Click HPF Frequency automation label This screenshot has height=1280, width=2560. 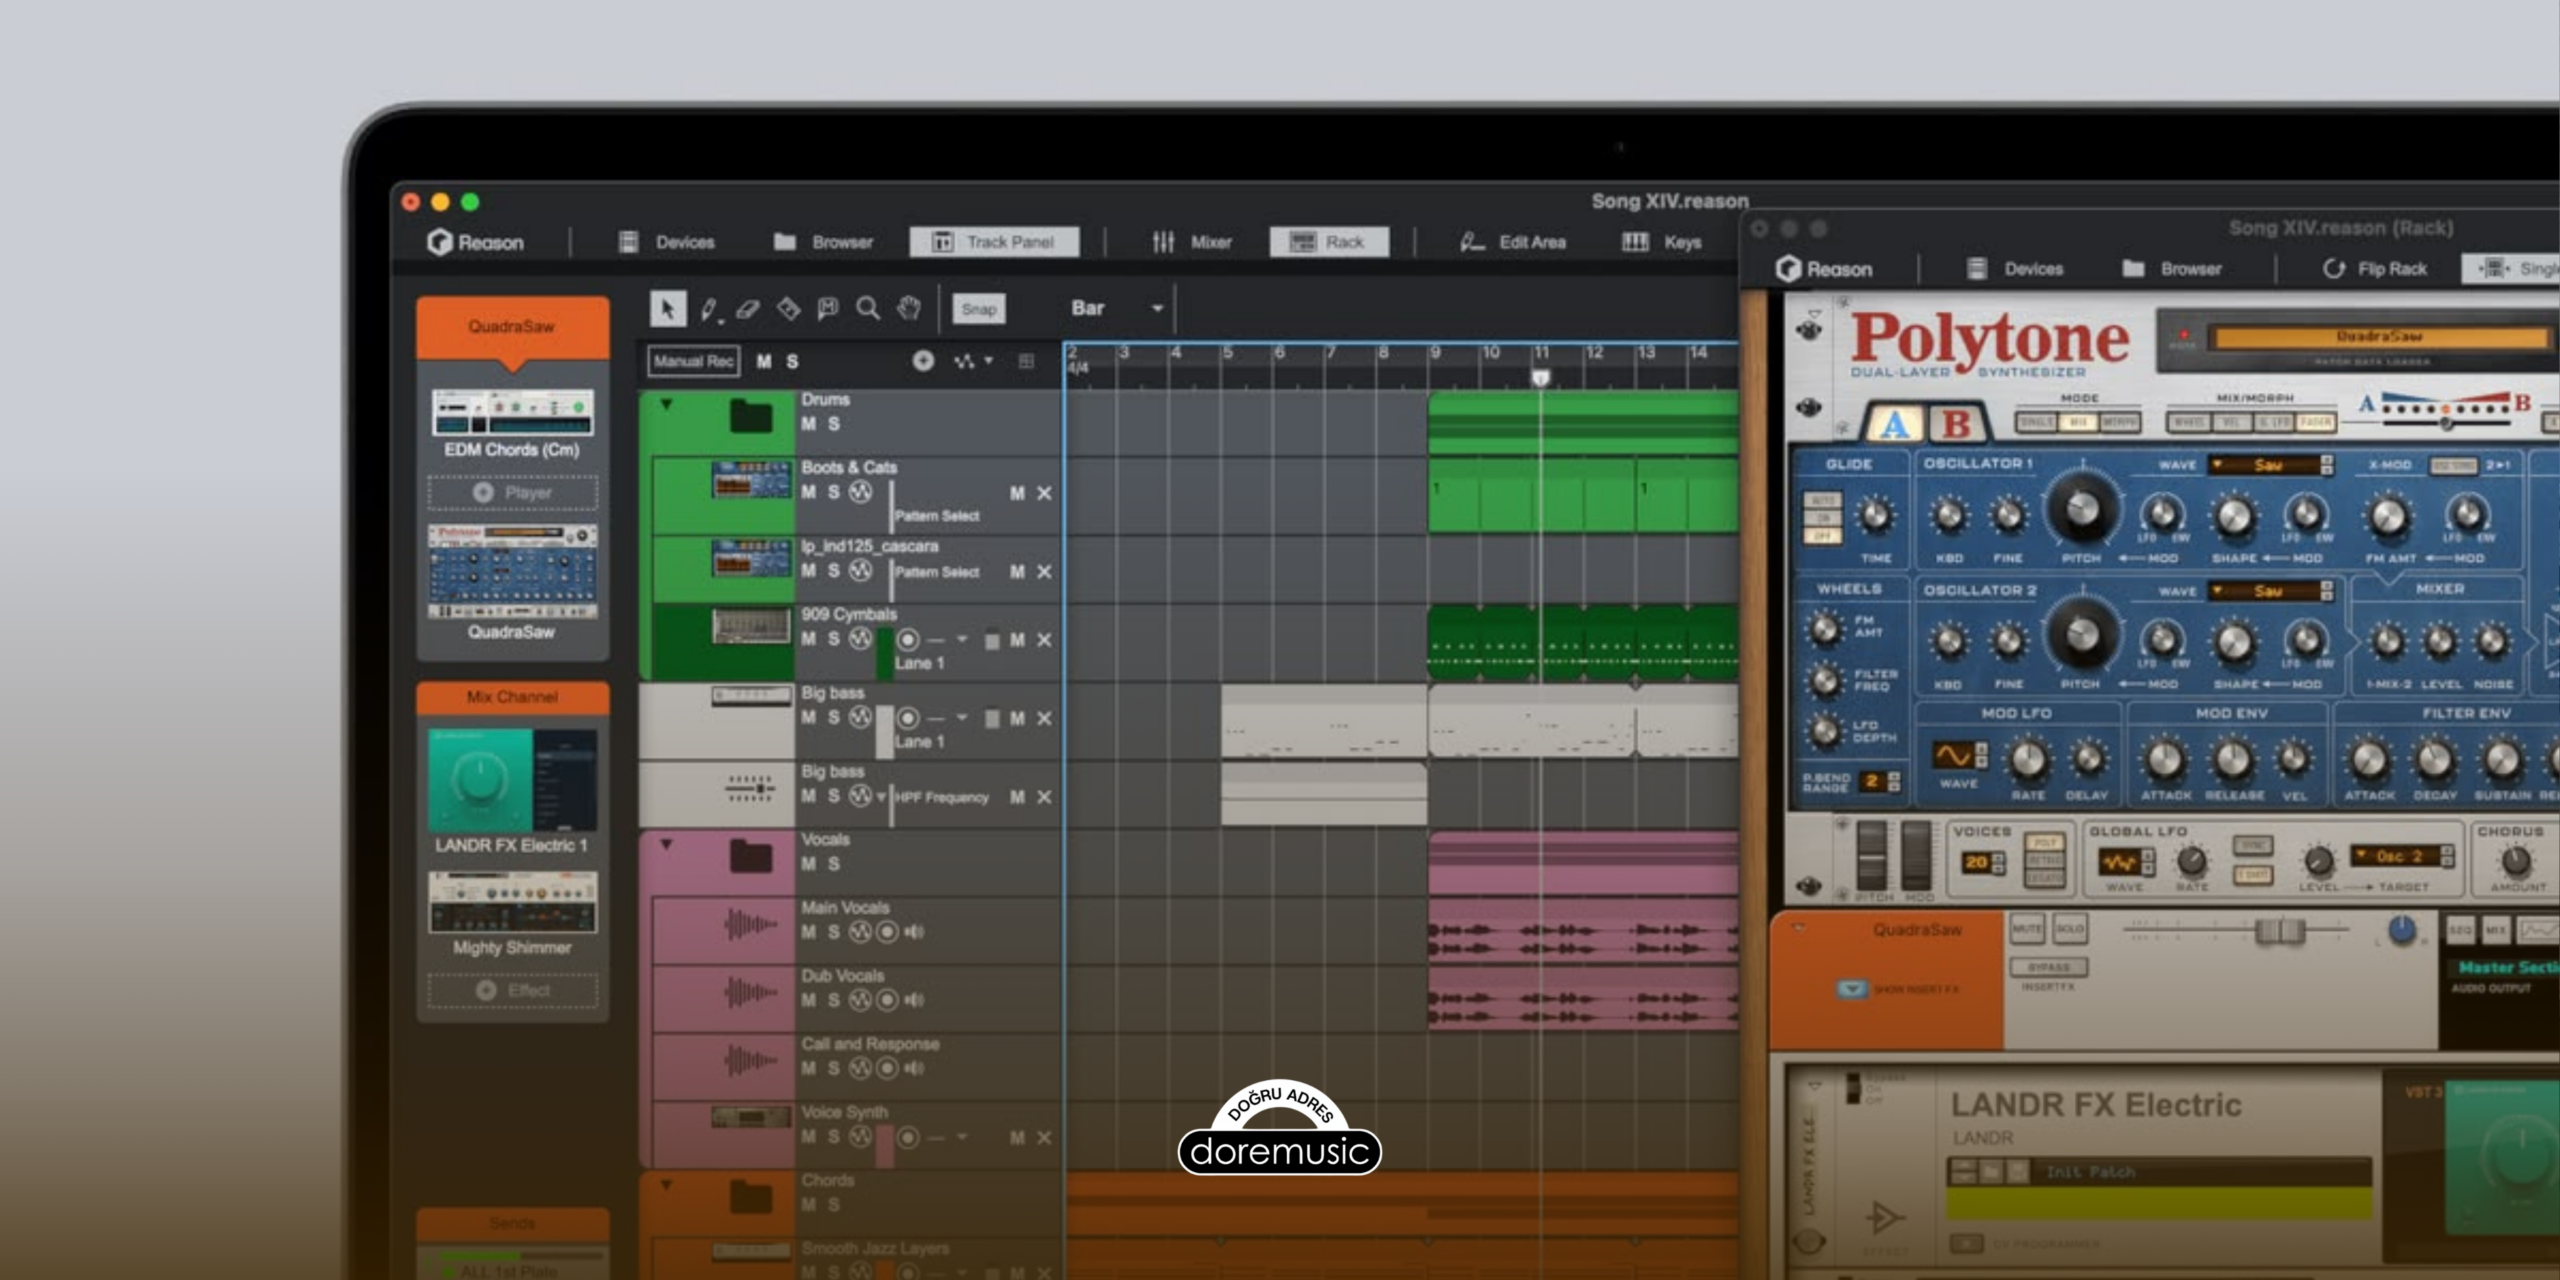tap(941, 797)
